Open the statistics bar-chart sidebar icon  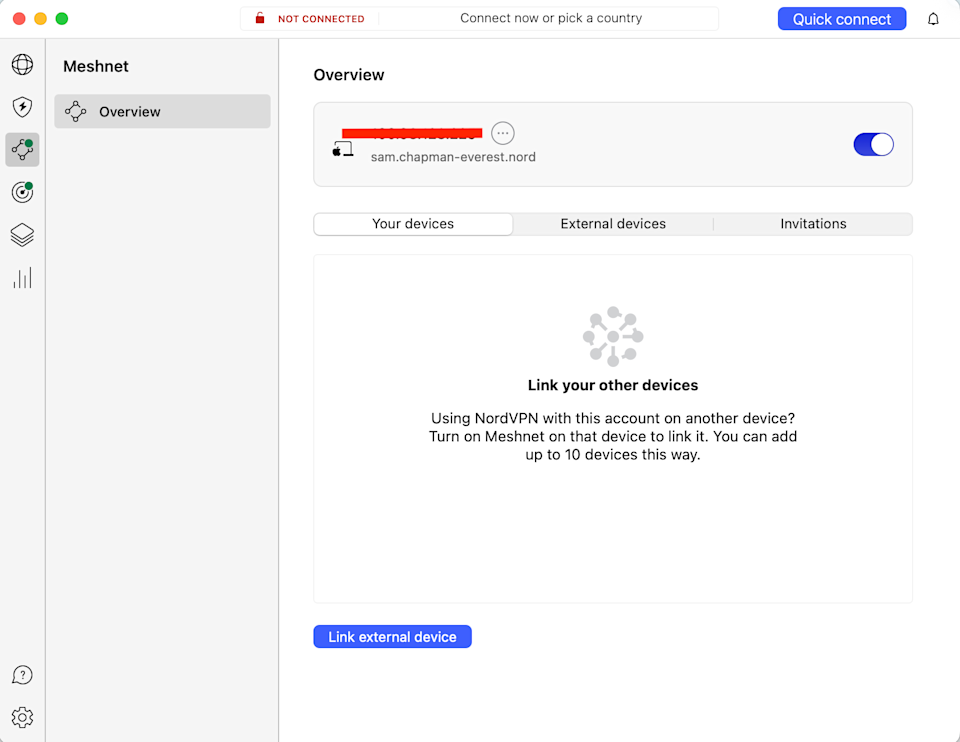pos(22,278)
